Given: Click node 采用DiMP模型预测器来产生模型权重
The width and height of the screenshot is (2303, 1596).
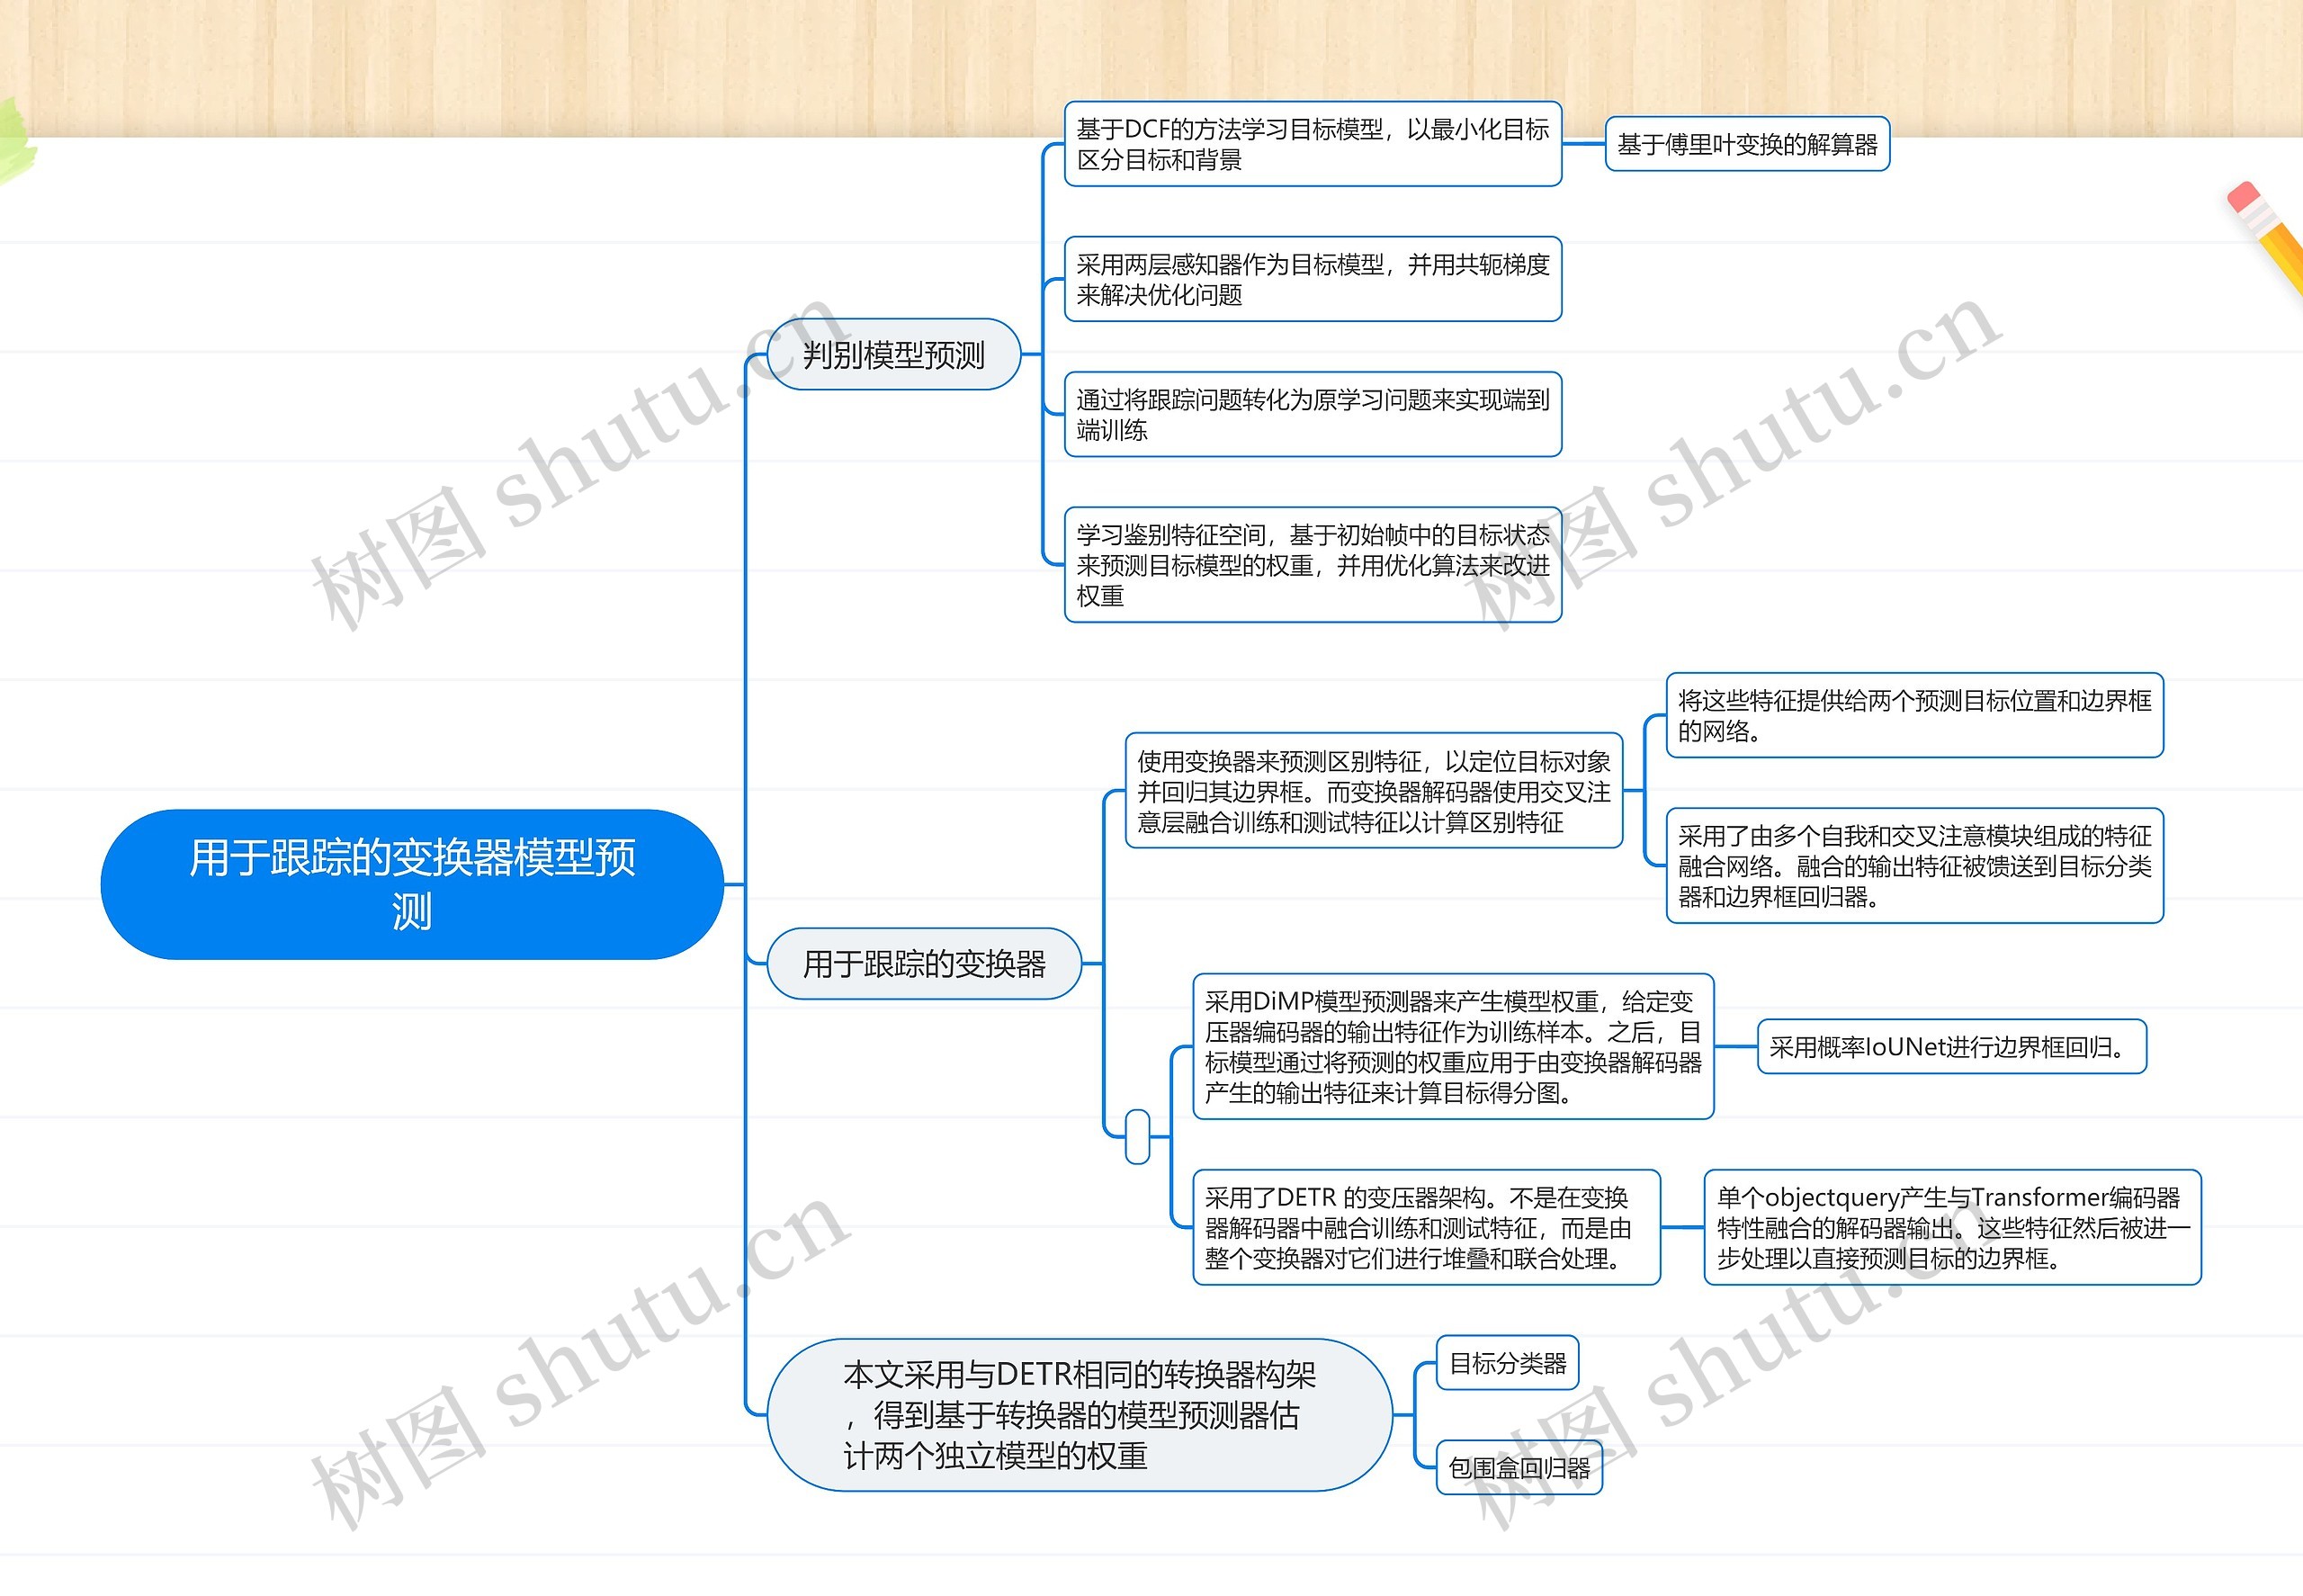Looking at the screenshot, I should coord(1453,1047).
